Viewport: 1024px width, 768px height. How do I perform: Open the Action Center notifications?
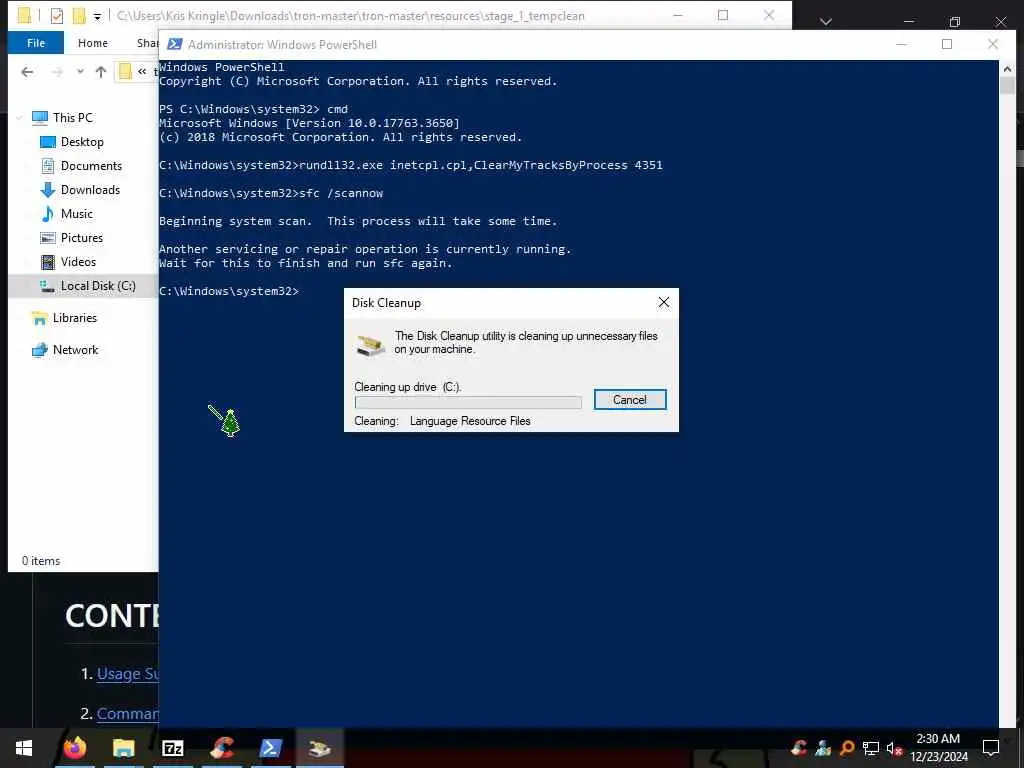pyautogui.click(x=991, y=748)
